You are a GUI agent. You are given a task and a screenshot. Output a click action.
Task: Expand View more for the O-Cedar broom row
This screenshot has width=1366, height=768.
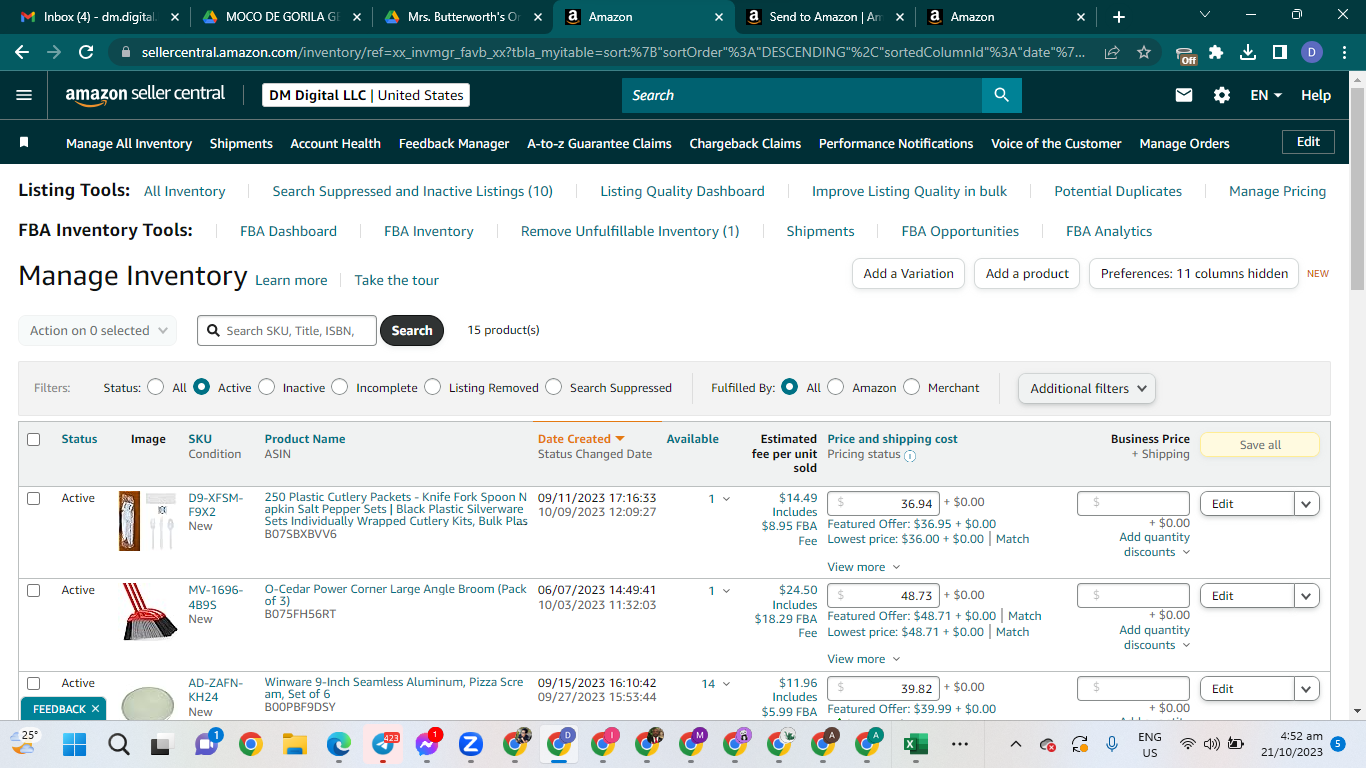tap(864, 659)
